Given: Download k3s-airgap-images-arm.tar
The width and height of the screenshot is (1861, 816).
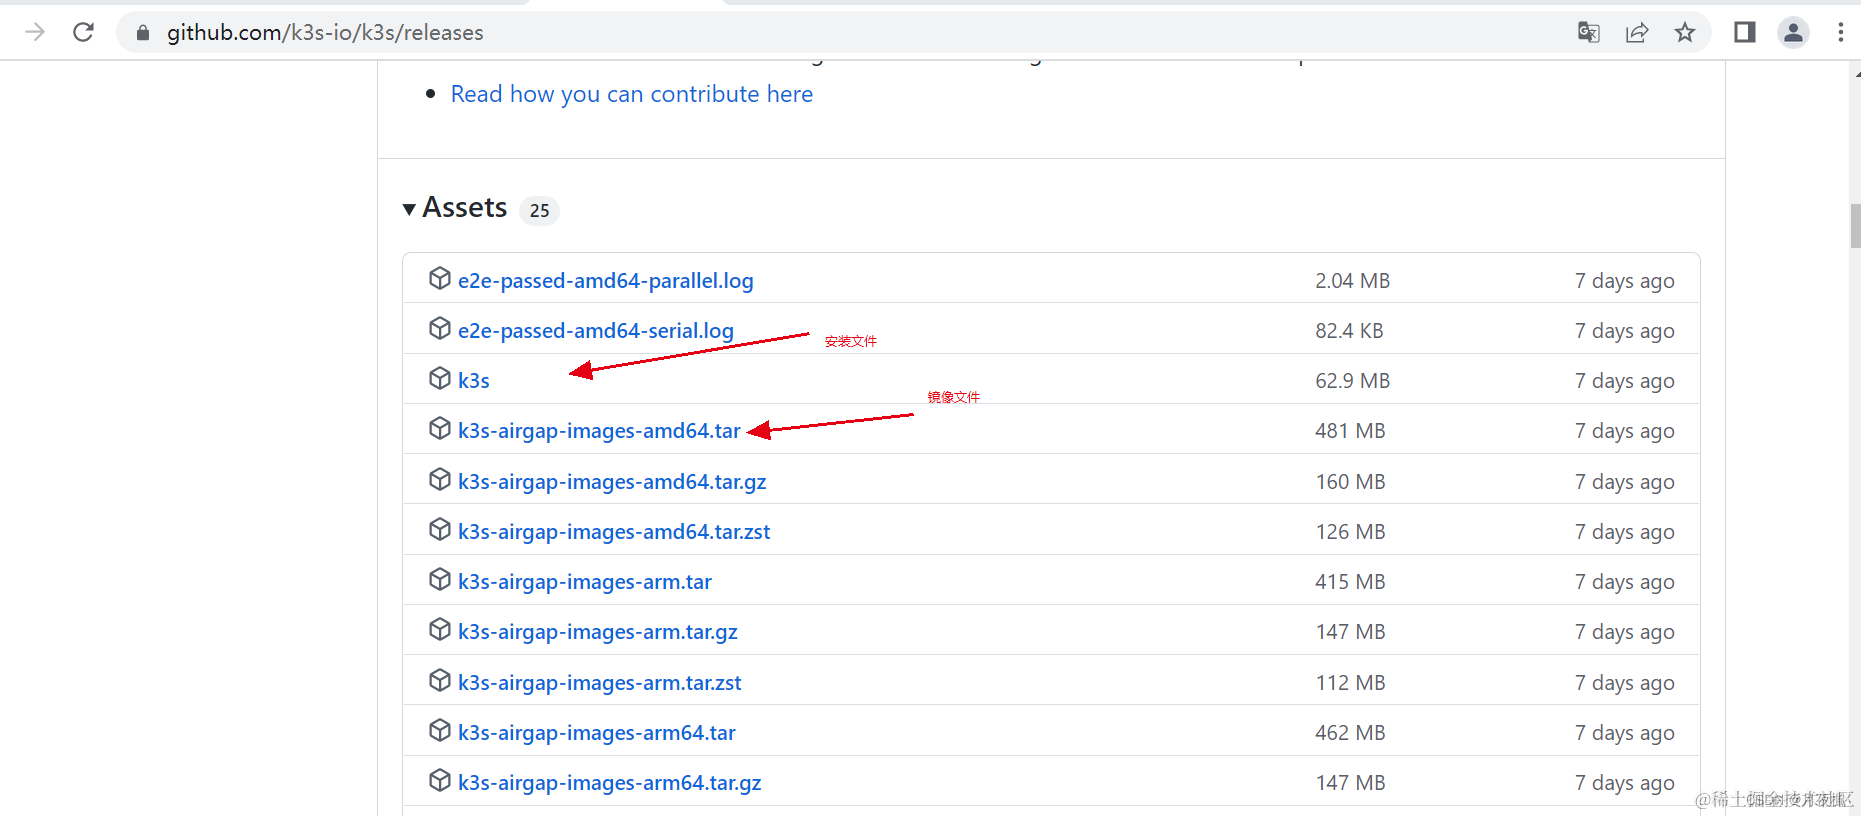Looking at the screenshot, I should [x=585, y=582].
